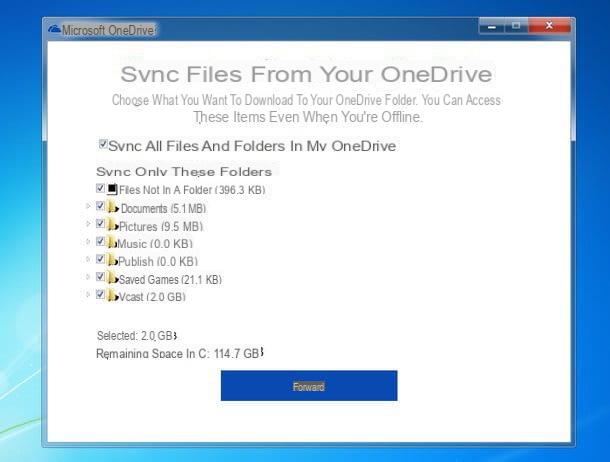Image resolution: width=610 pixels, height=462 pixels.
Task: Uncheck the Pictures folder checkbox
Action: [x=100, y=224]
